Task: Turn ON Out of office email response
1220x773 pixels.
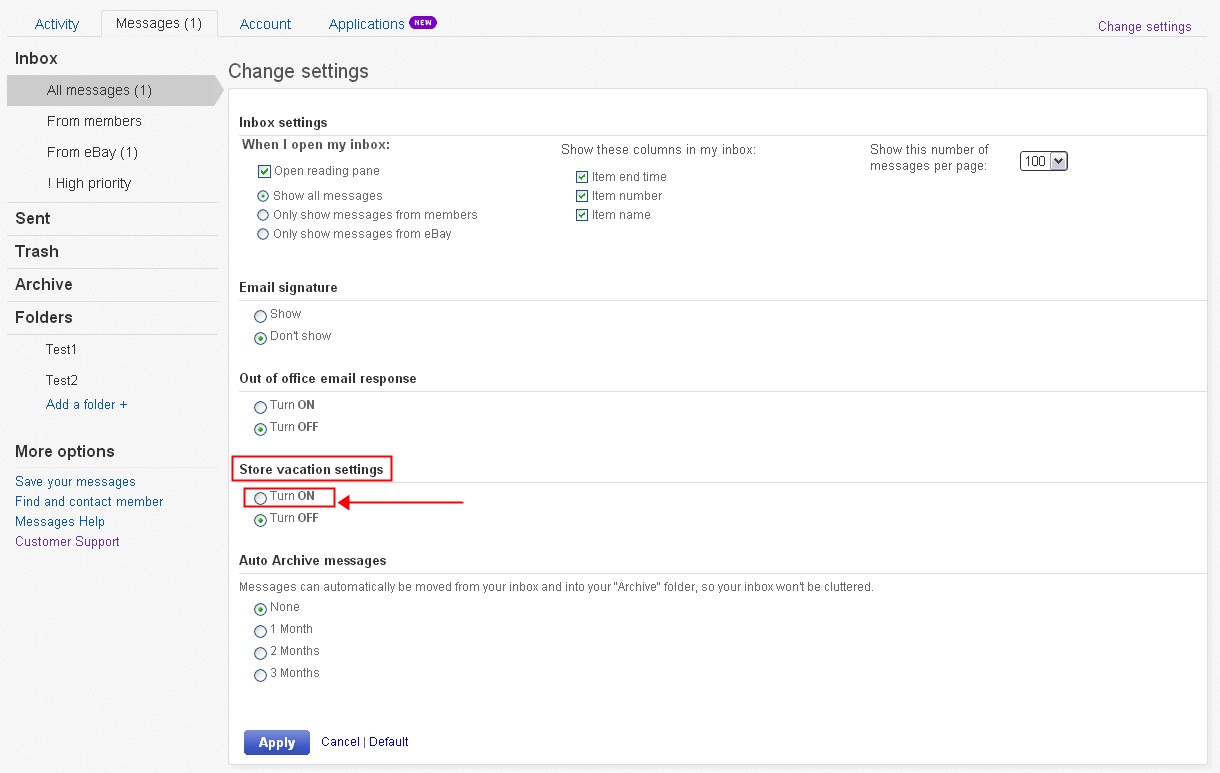Action: 261,406
